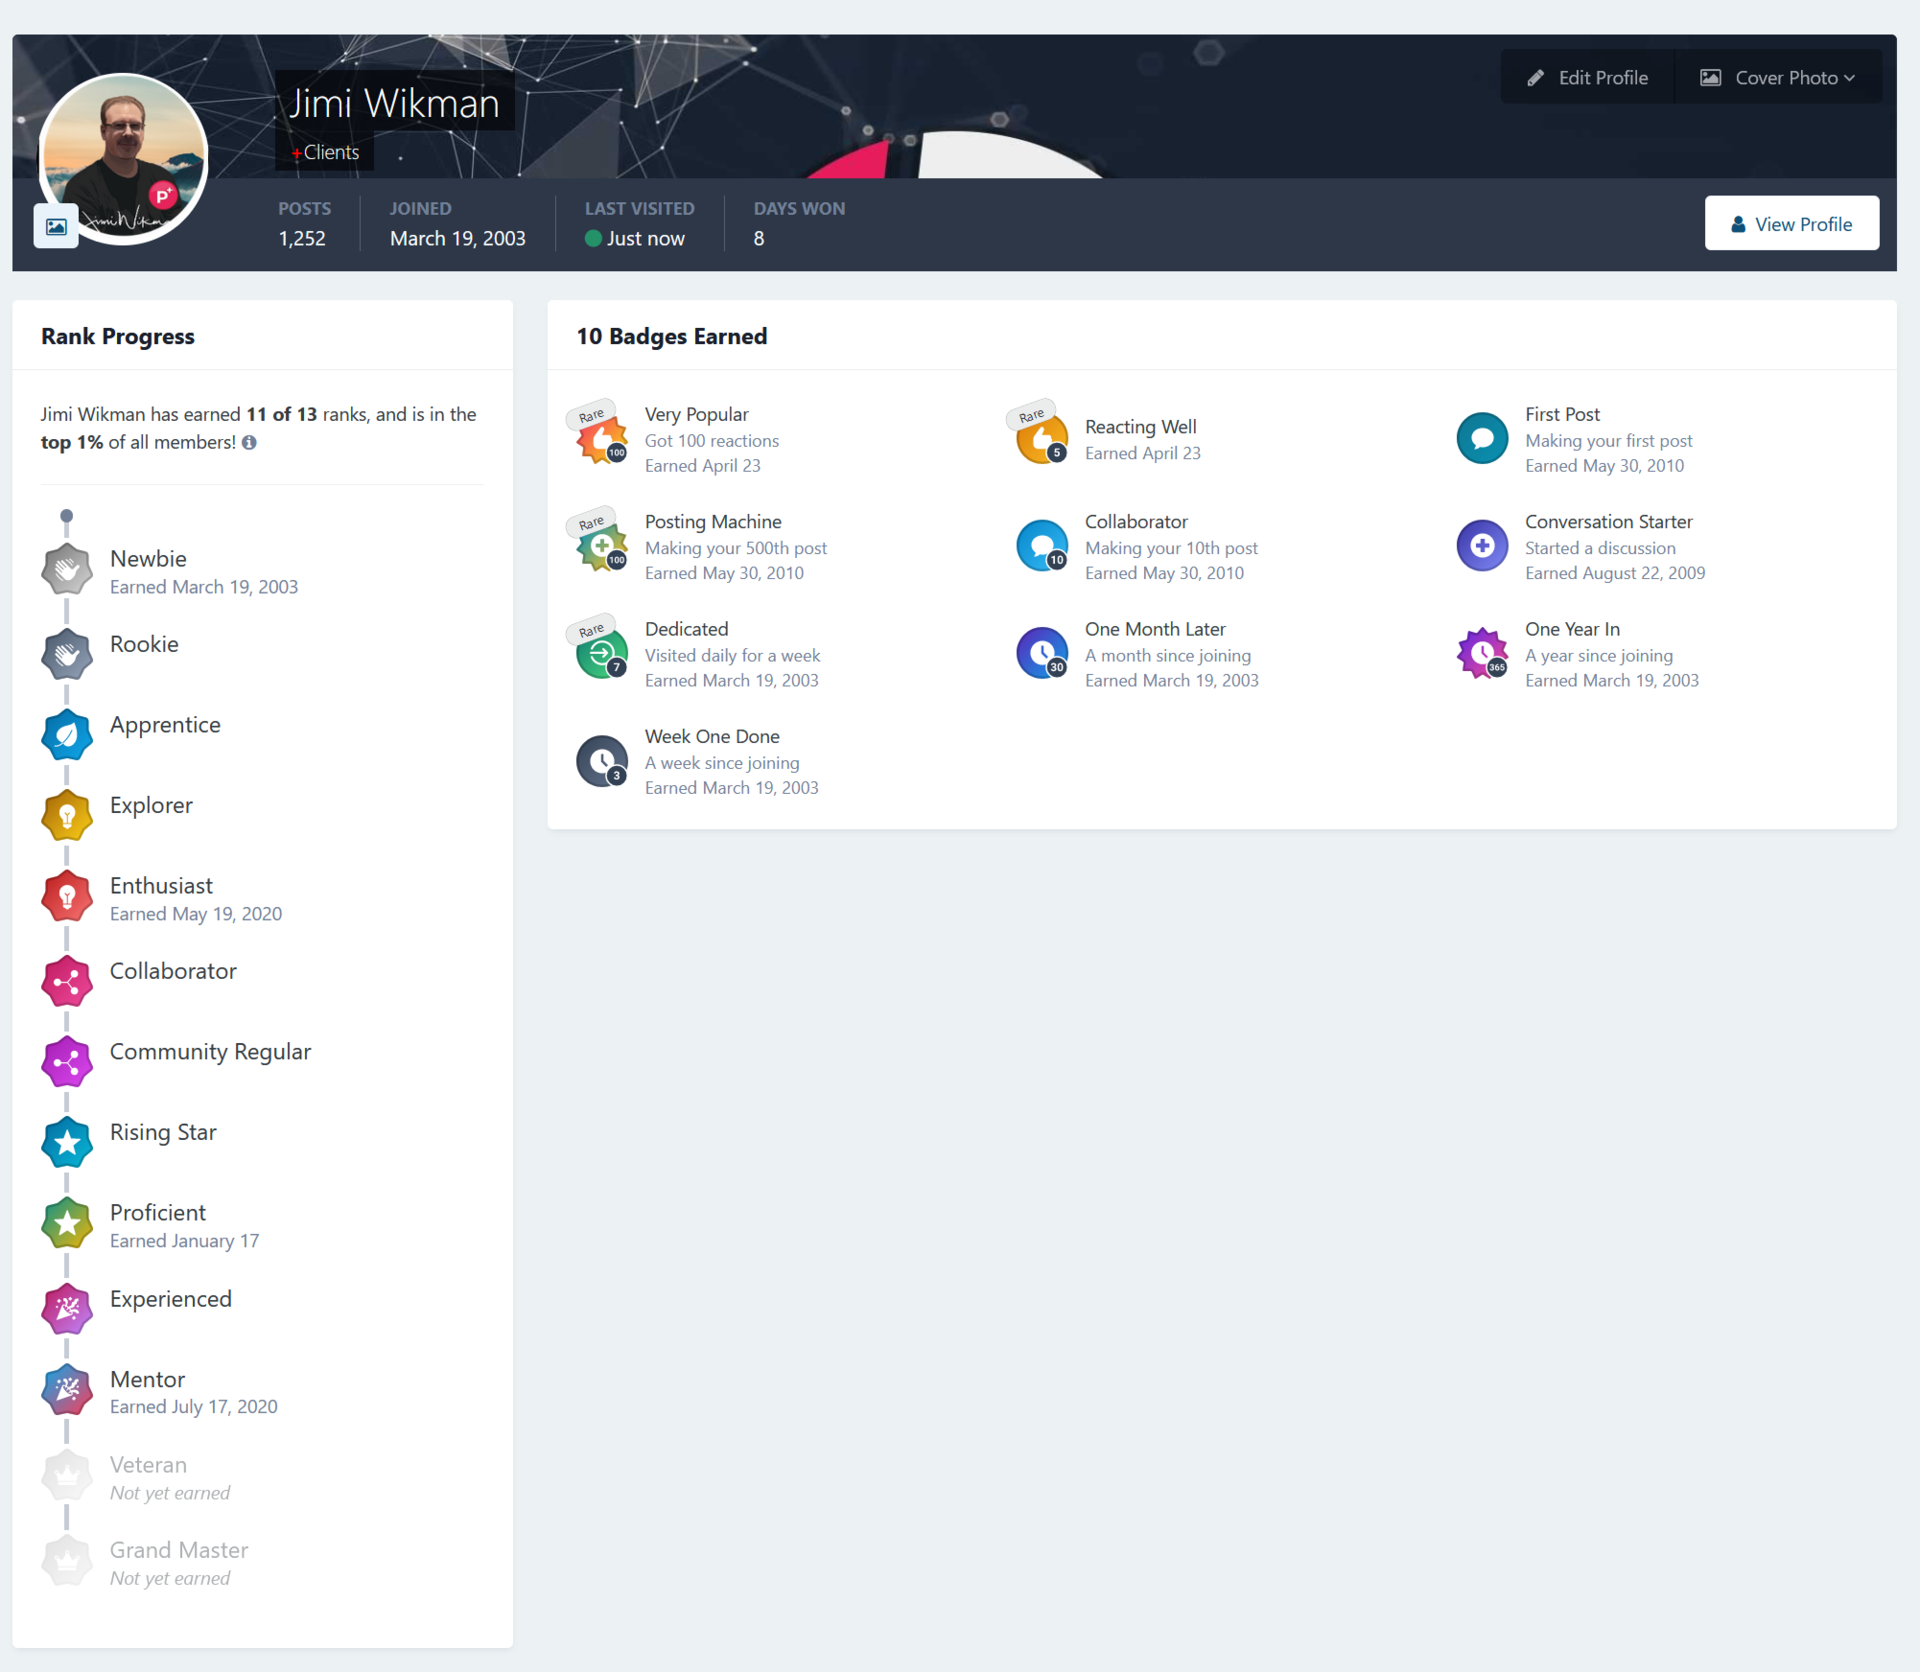Image resolution: width=1920 pixels, height=1672 pixels.
Task: Click the One Month Later badge icon
Action: pyautogui.click(x=1041, y=654)
